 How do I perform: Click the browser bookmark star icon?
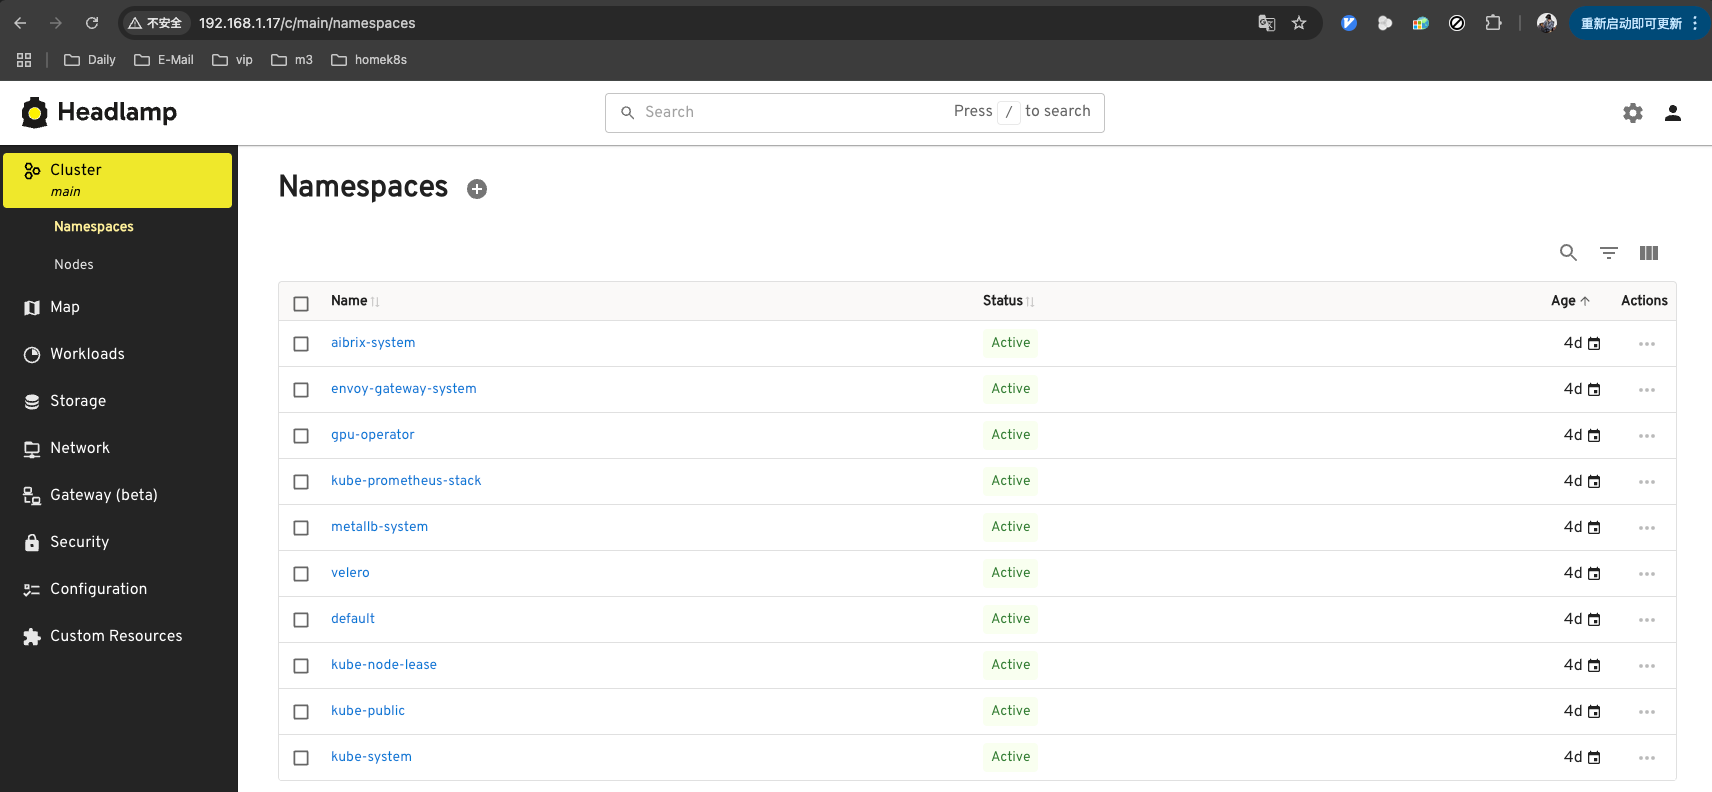pyautogui.click(x=1299, y=23)
